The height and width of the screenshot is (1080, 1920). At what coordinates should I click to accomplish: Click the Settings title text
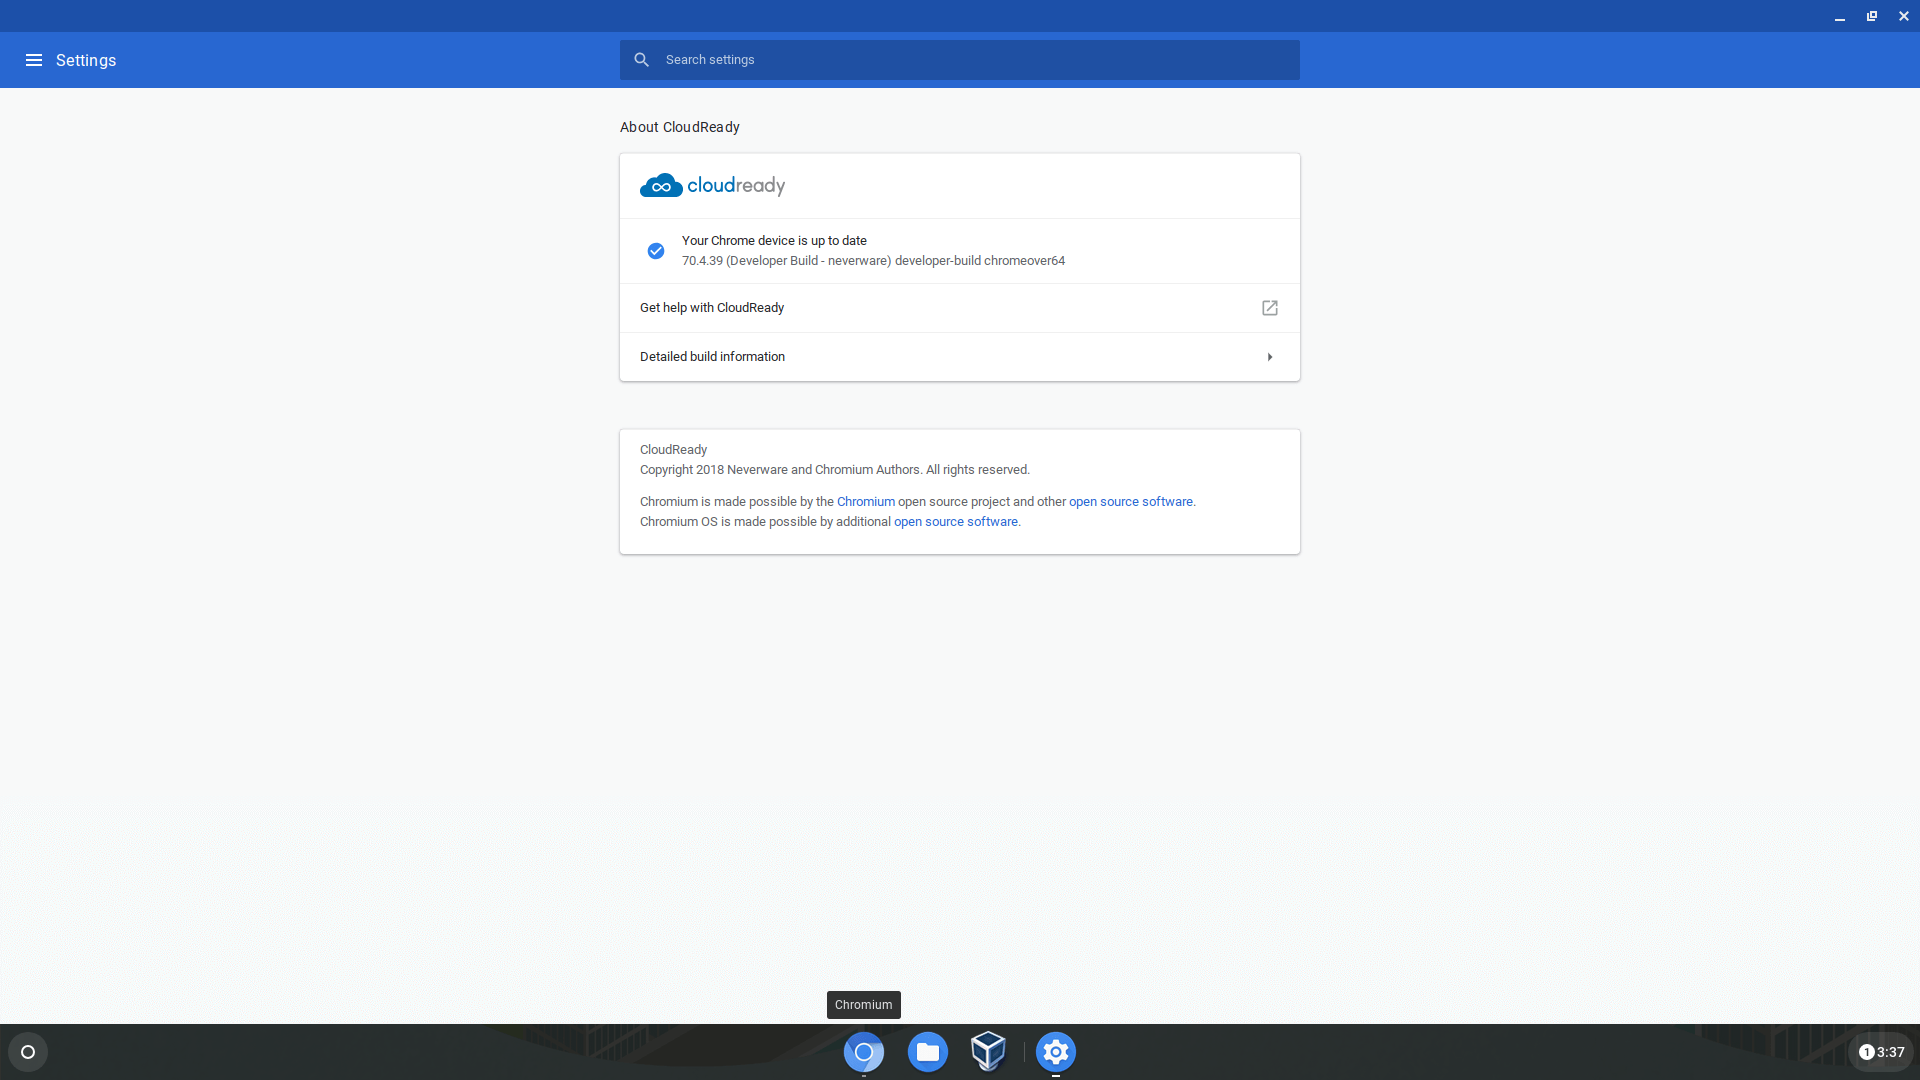86,60
